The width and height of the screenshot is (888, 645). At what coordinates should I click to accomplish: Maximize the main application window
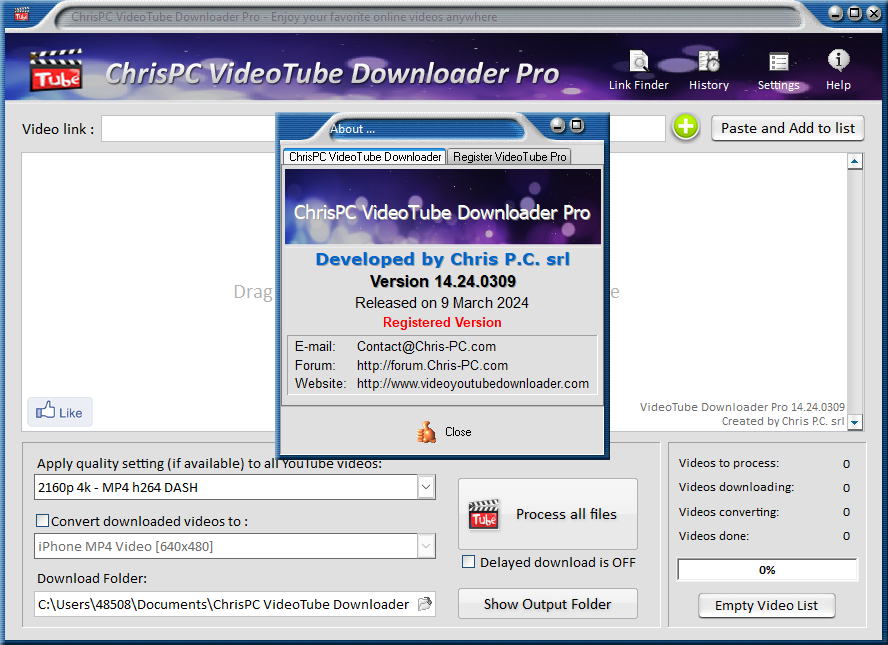pyautogui.click(x=855, y=13)
